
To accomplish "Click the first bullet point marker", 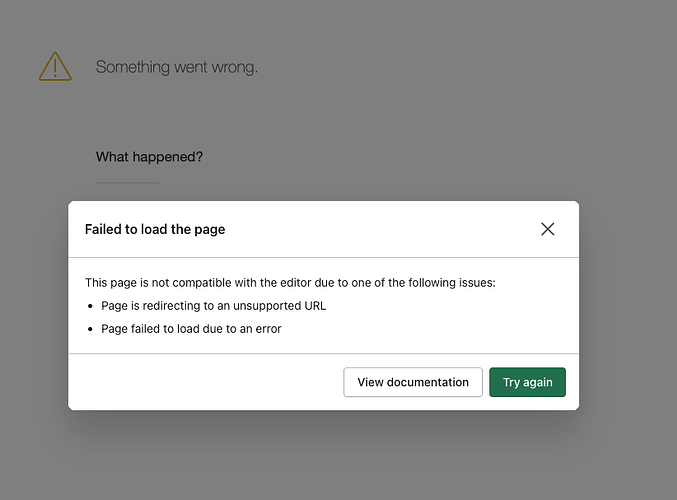I will pos(91,306).
